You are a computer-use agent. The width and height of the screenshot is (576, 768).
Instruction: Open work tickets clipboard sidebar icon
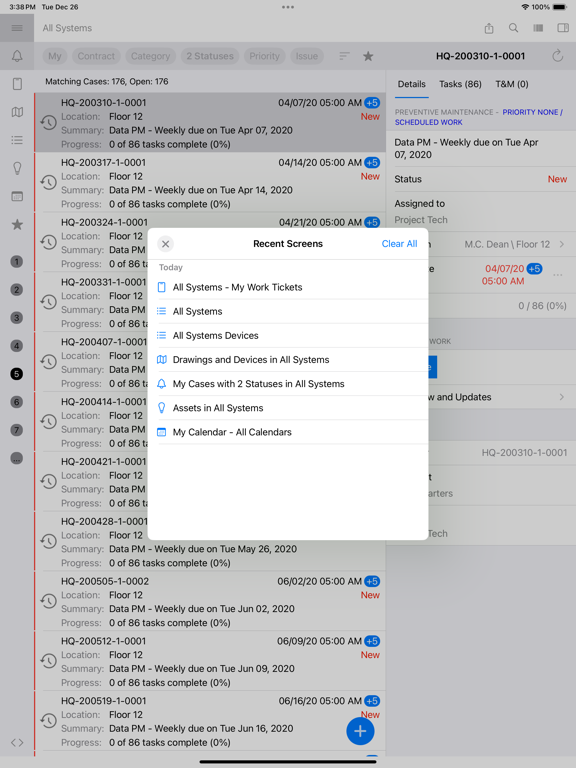17,84
